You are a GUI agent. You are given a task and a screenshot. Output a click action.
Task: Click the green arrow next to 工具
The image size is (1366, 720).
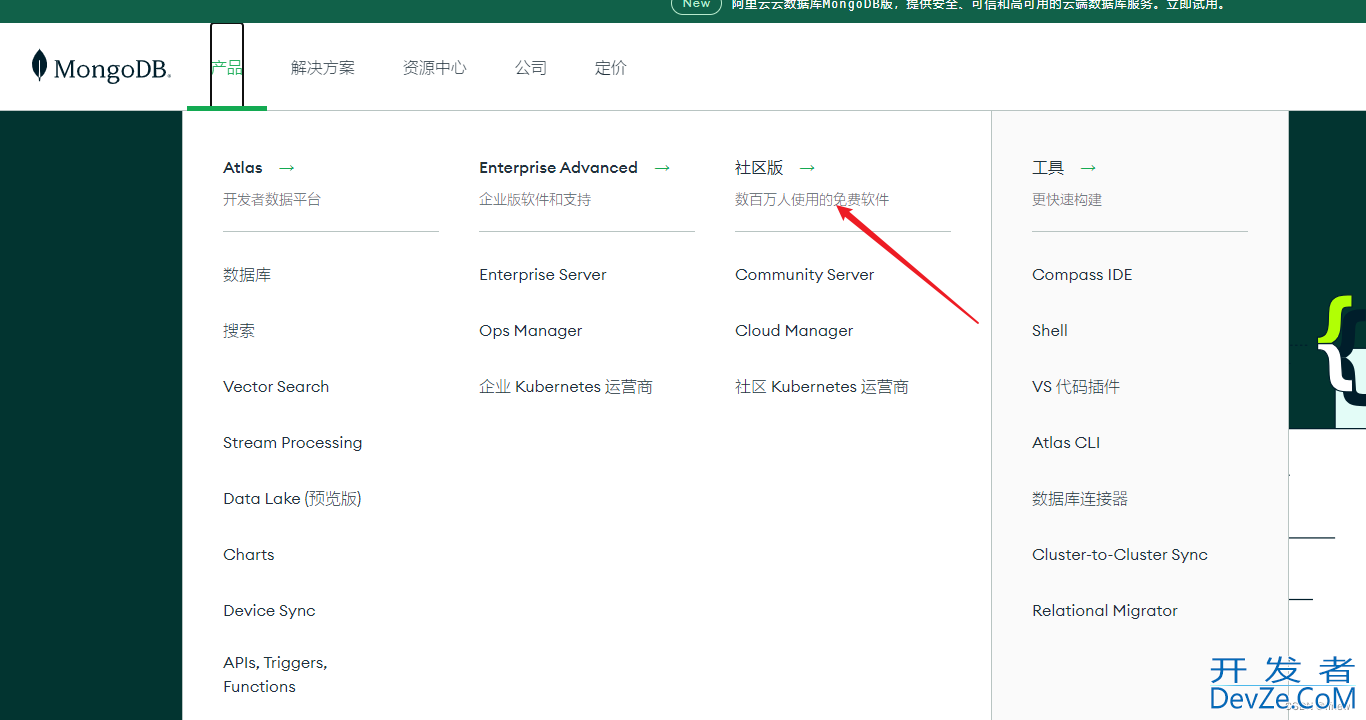click(x=1088, y=168)
